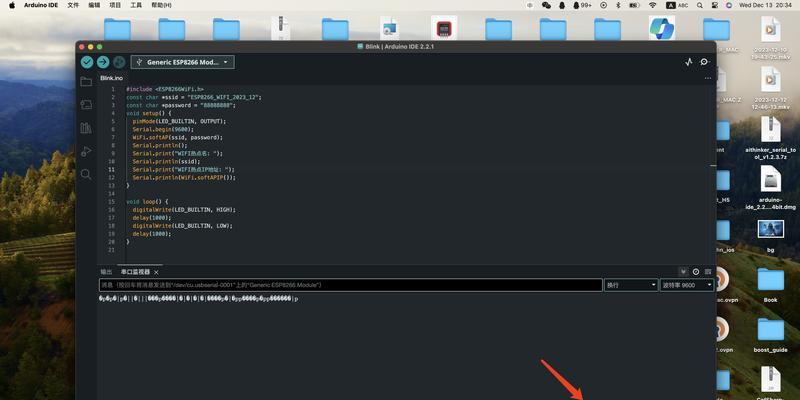Open the 换行 line ending dropdown
Screen dimensions: 800x400
point(631,285)
